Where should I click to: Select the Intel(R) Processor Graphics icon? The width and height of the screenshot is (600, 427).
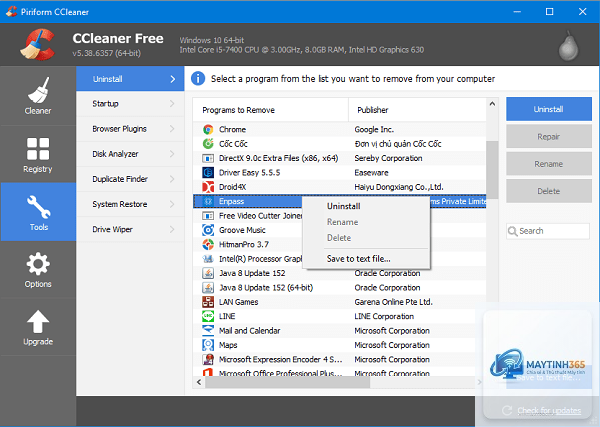(x=208, y=259)
